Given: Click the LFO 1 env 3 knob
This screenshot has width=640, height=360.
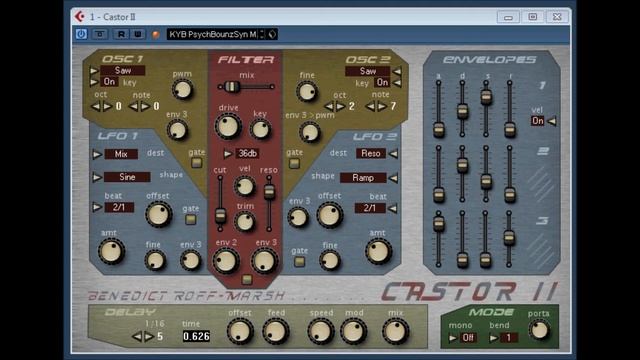Looking at the screenshot, I should 190,261.
